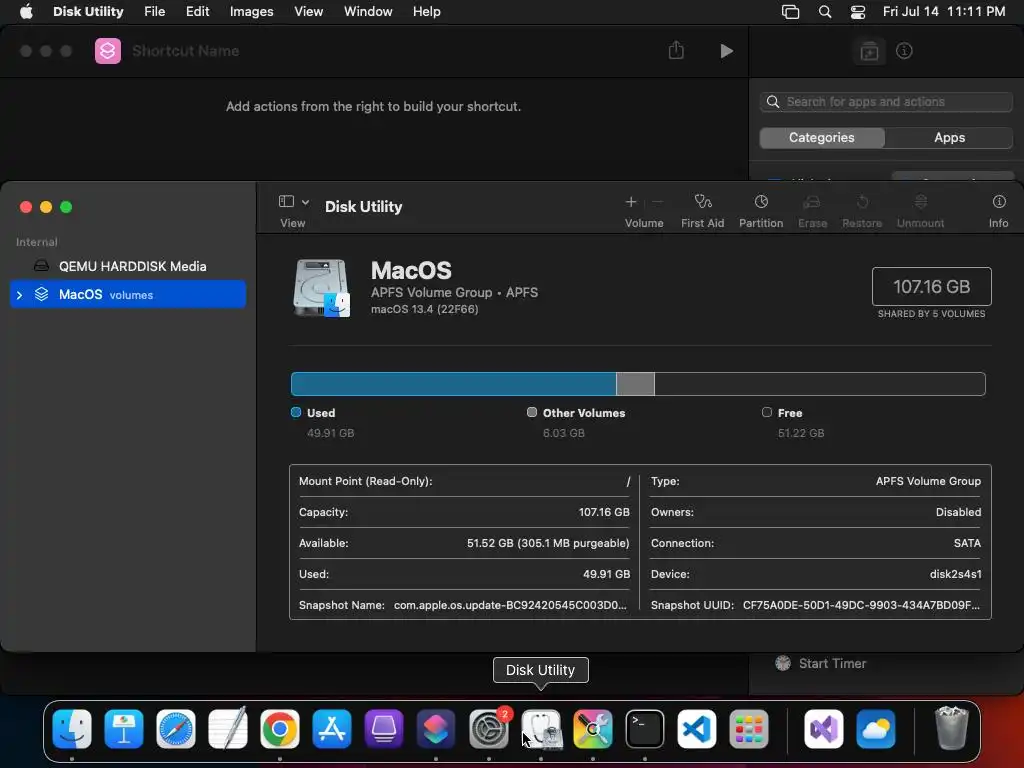Viewport: 1024px width, 768px height.
Task: Open System Settings from the Dock
Action: pos(488,729)
